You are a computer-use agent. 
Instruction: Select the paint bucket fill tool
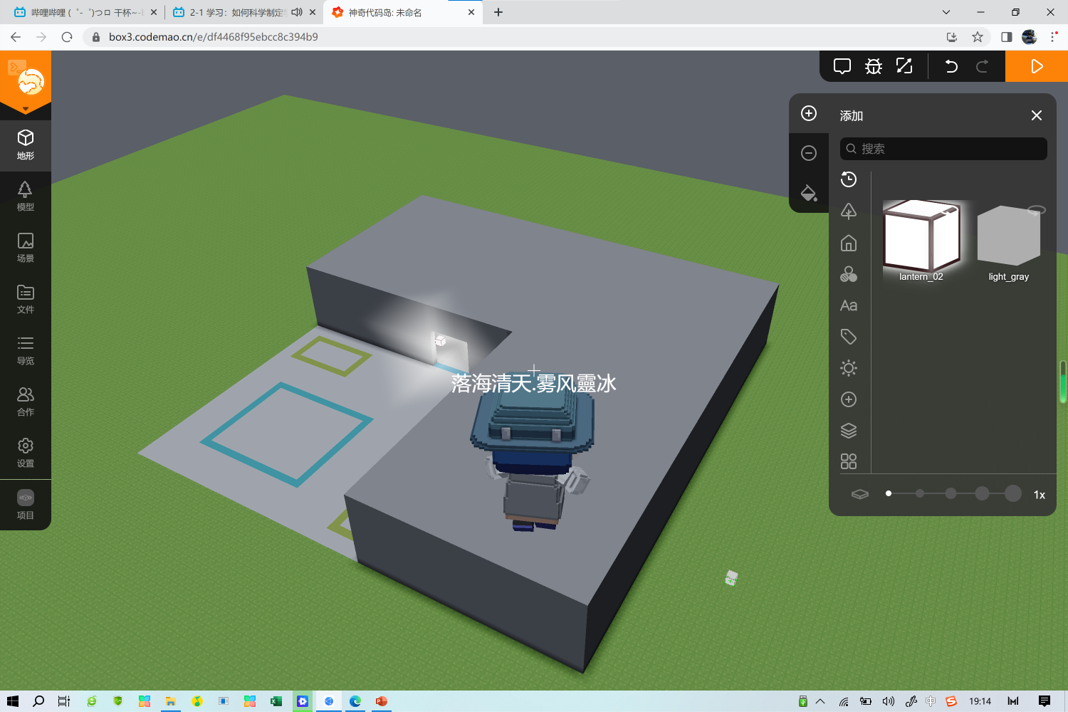coord(808,193)
